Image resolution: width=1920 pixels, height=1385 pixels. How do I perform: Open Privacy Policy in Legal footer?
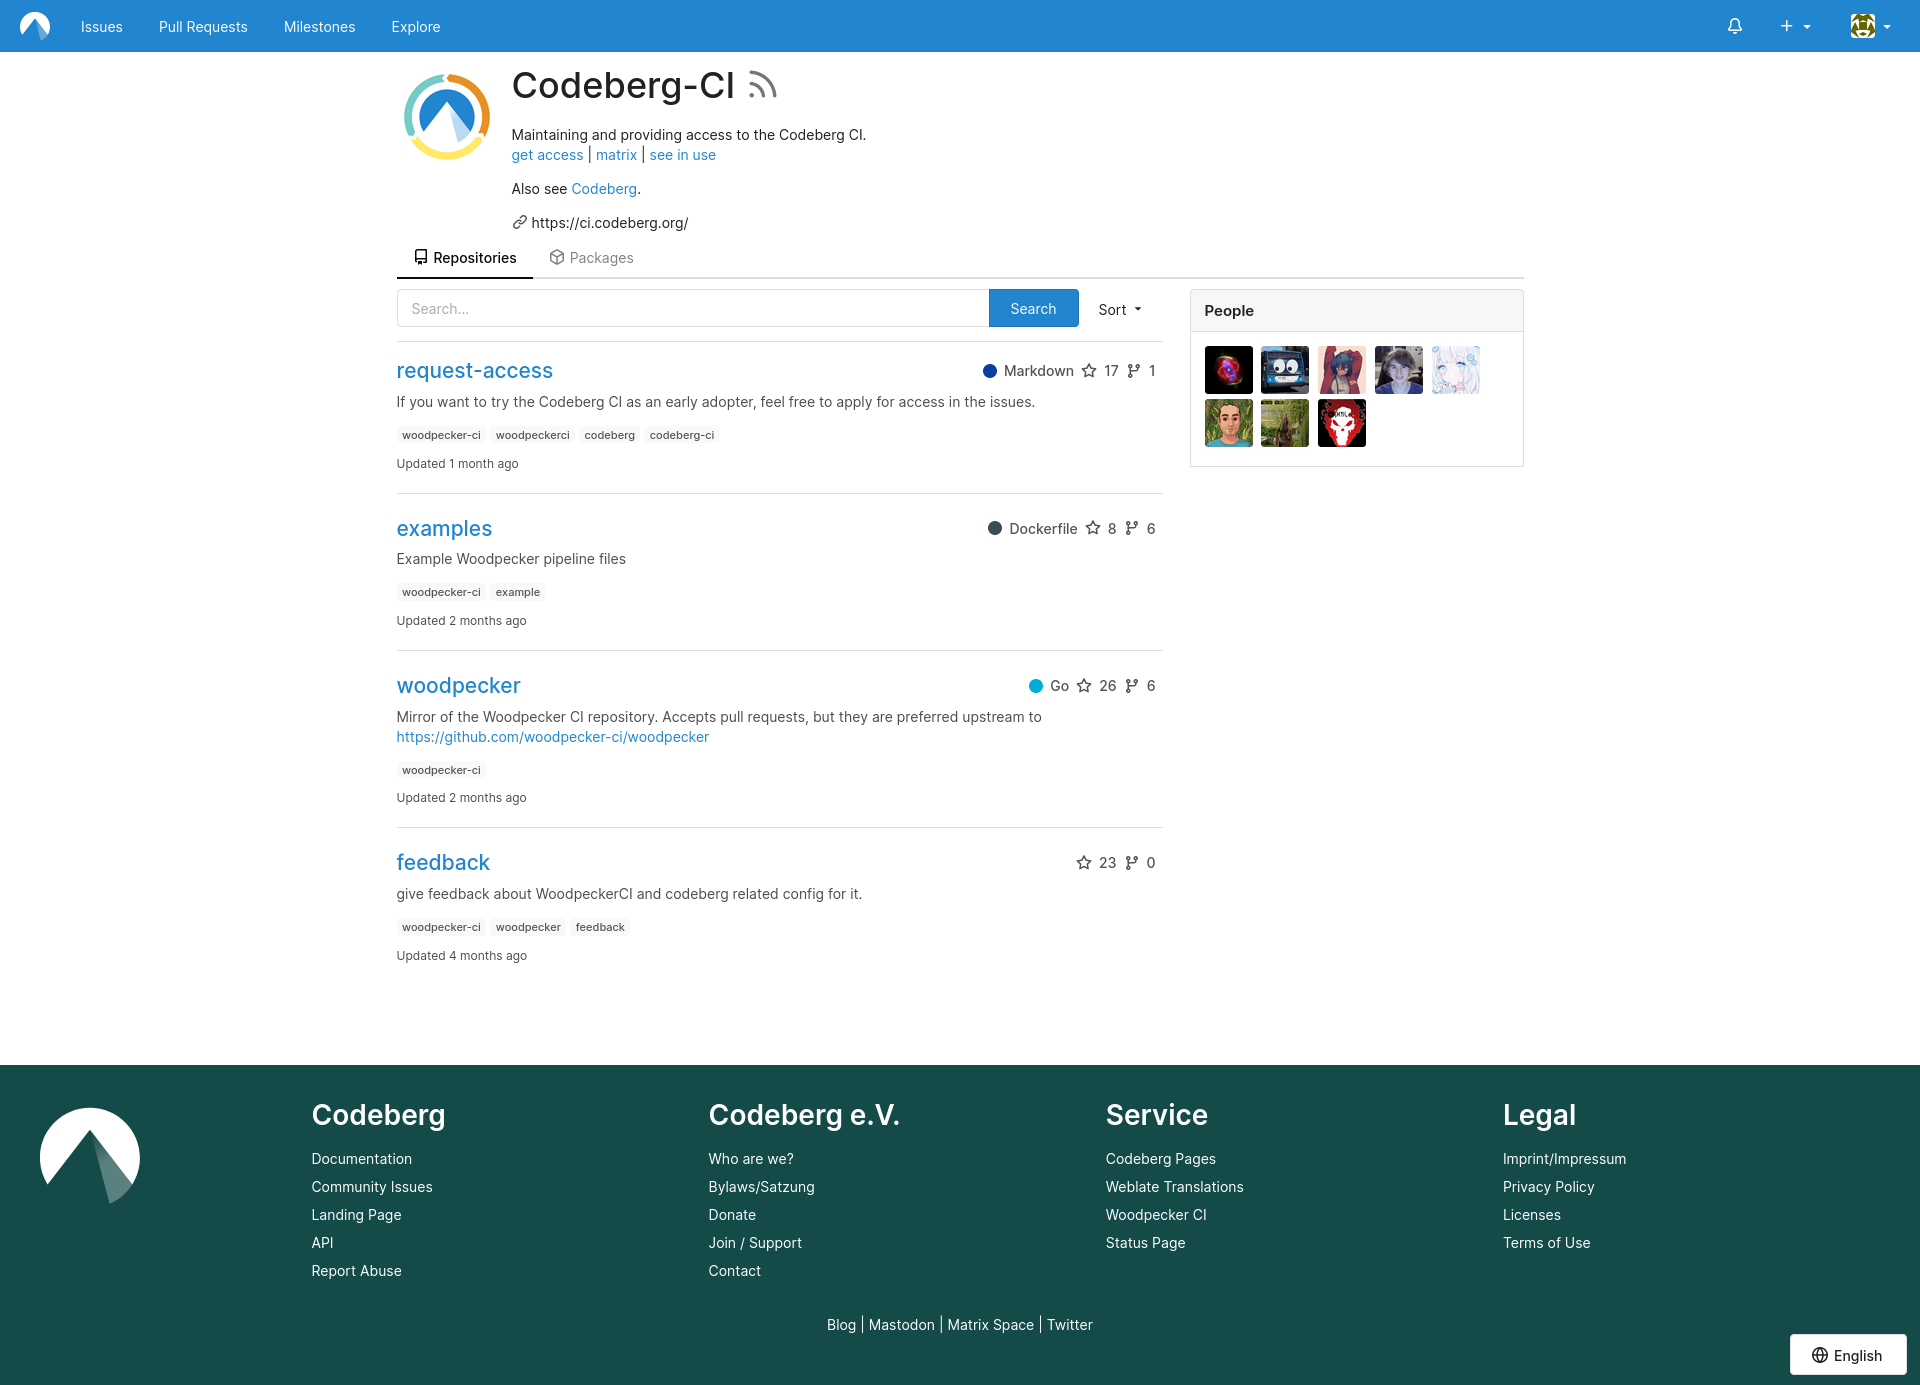click(1548, 1187)
